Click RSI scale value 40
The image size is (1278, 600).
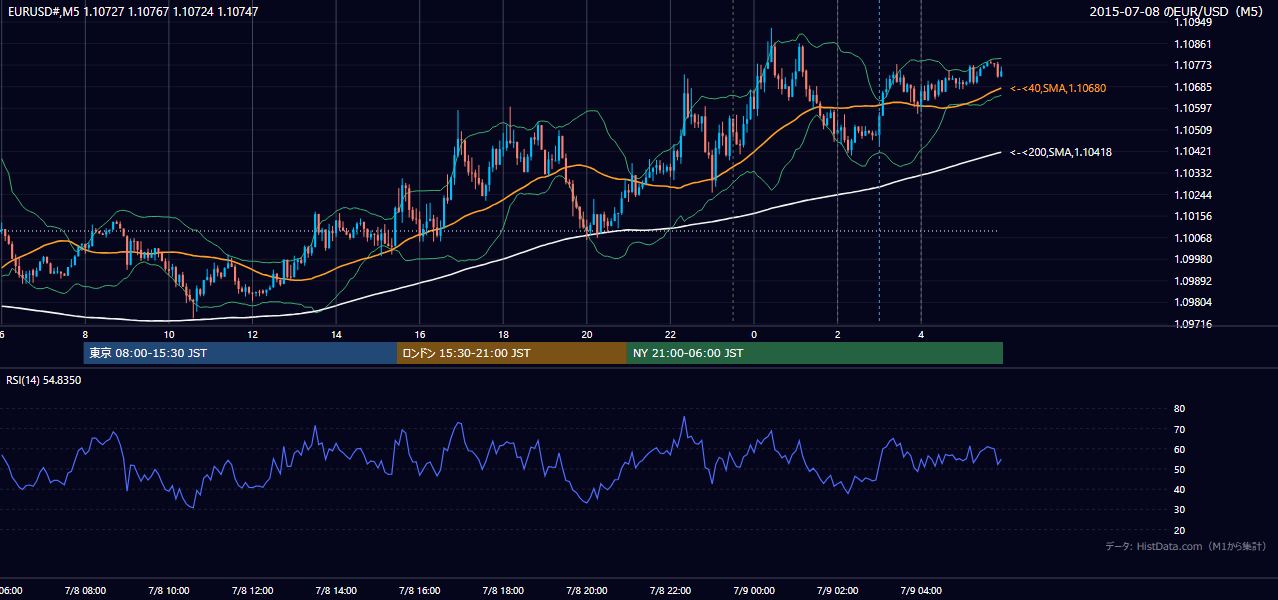point(1179,489)
